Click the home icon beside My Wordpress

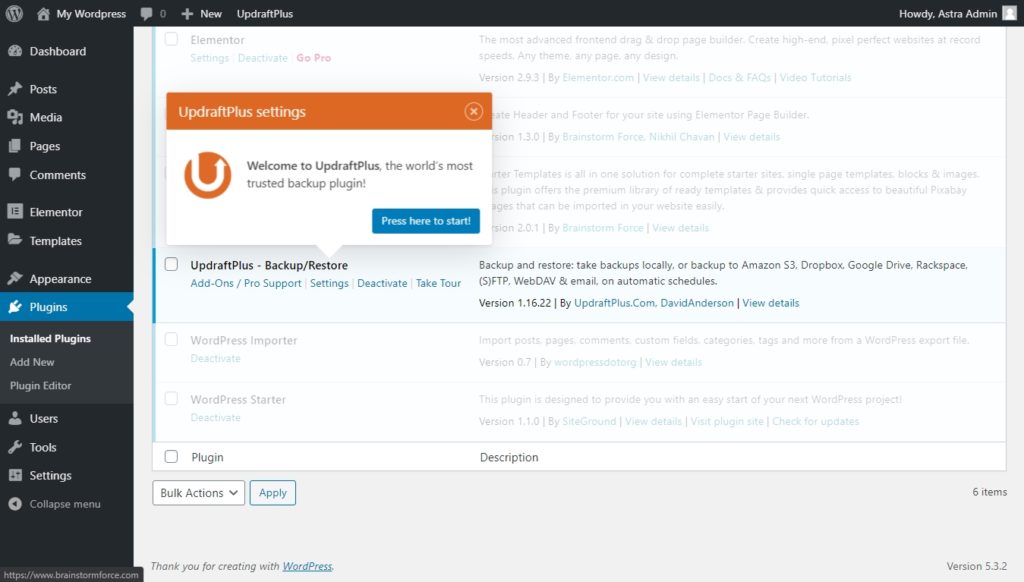(43, 13)
